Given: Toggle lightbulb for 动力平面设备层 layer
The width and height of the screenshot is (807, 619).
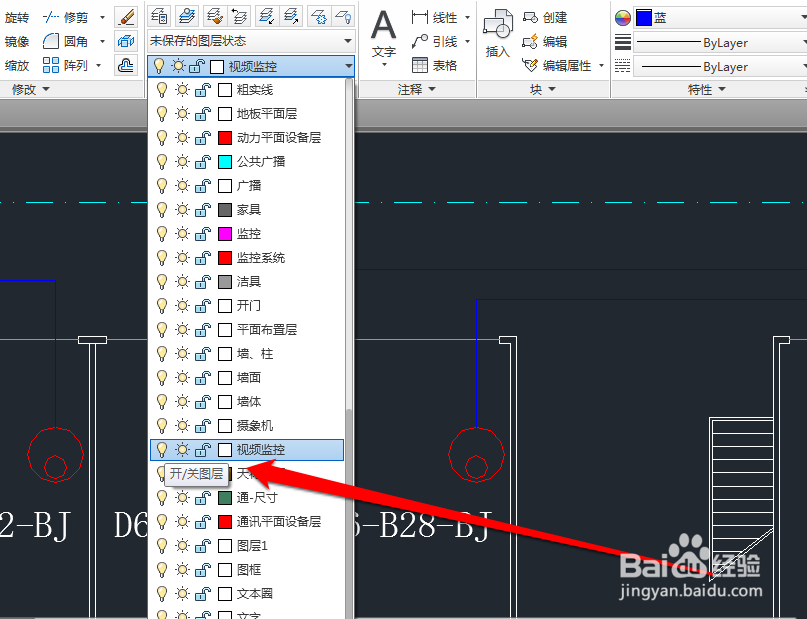Looking at the screenshot, I should pos(162,137).
